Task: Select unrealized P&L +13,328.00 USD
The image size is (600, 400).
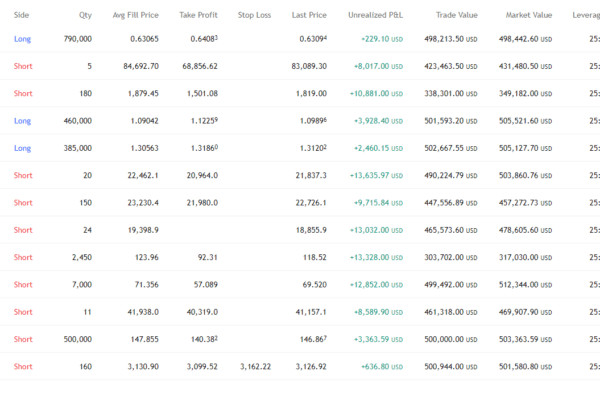Action: (377, 257)
